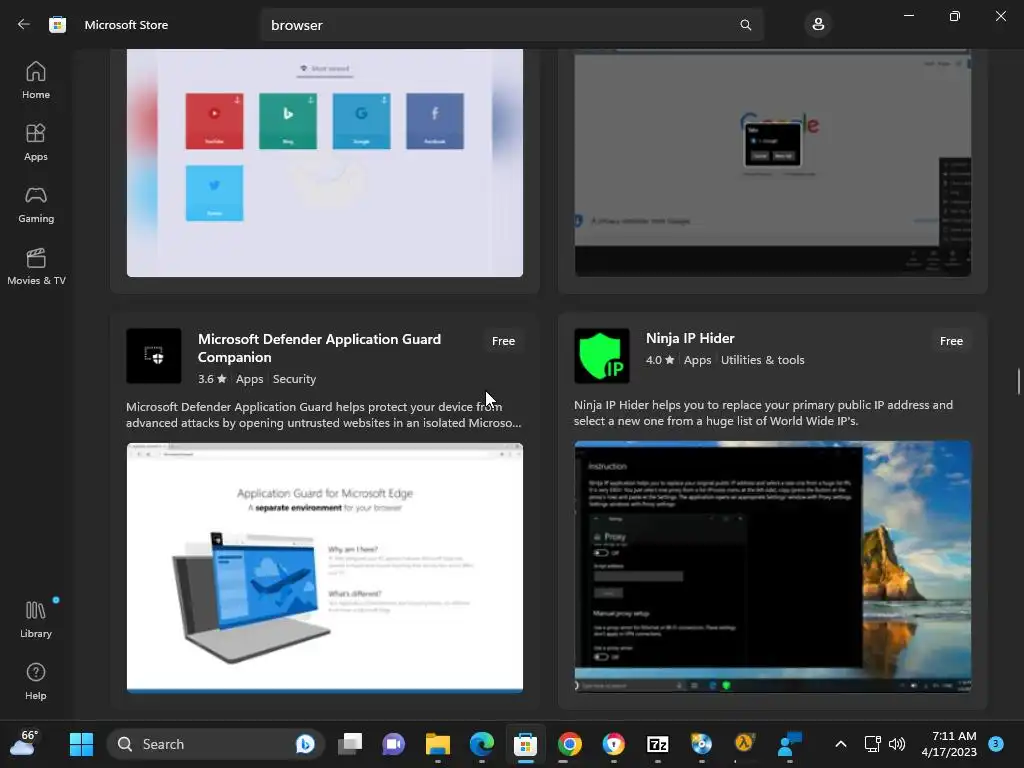
Task: Click Free button on Ninja IP Hider card
Action: pyautogui.click(x=951, y=341)
